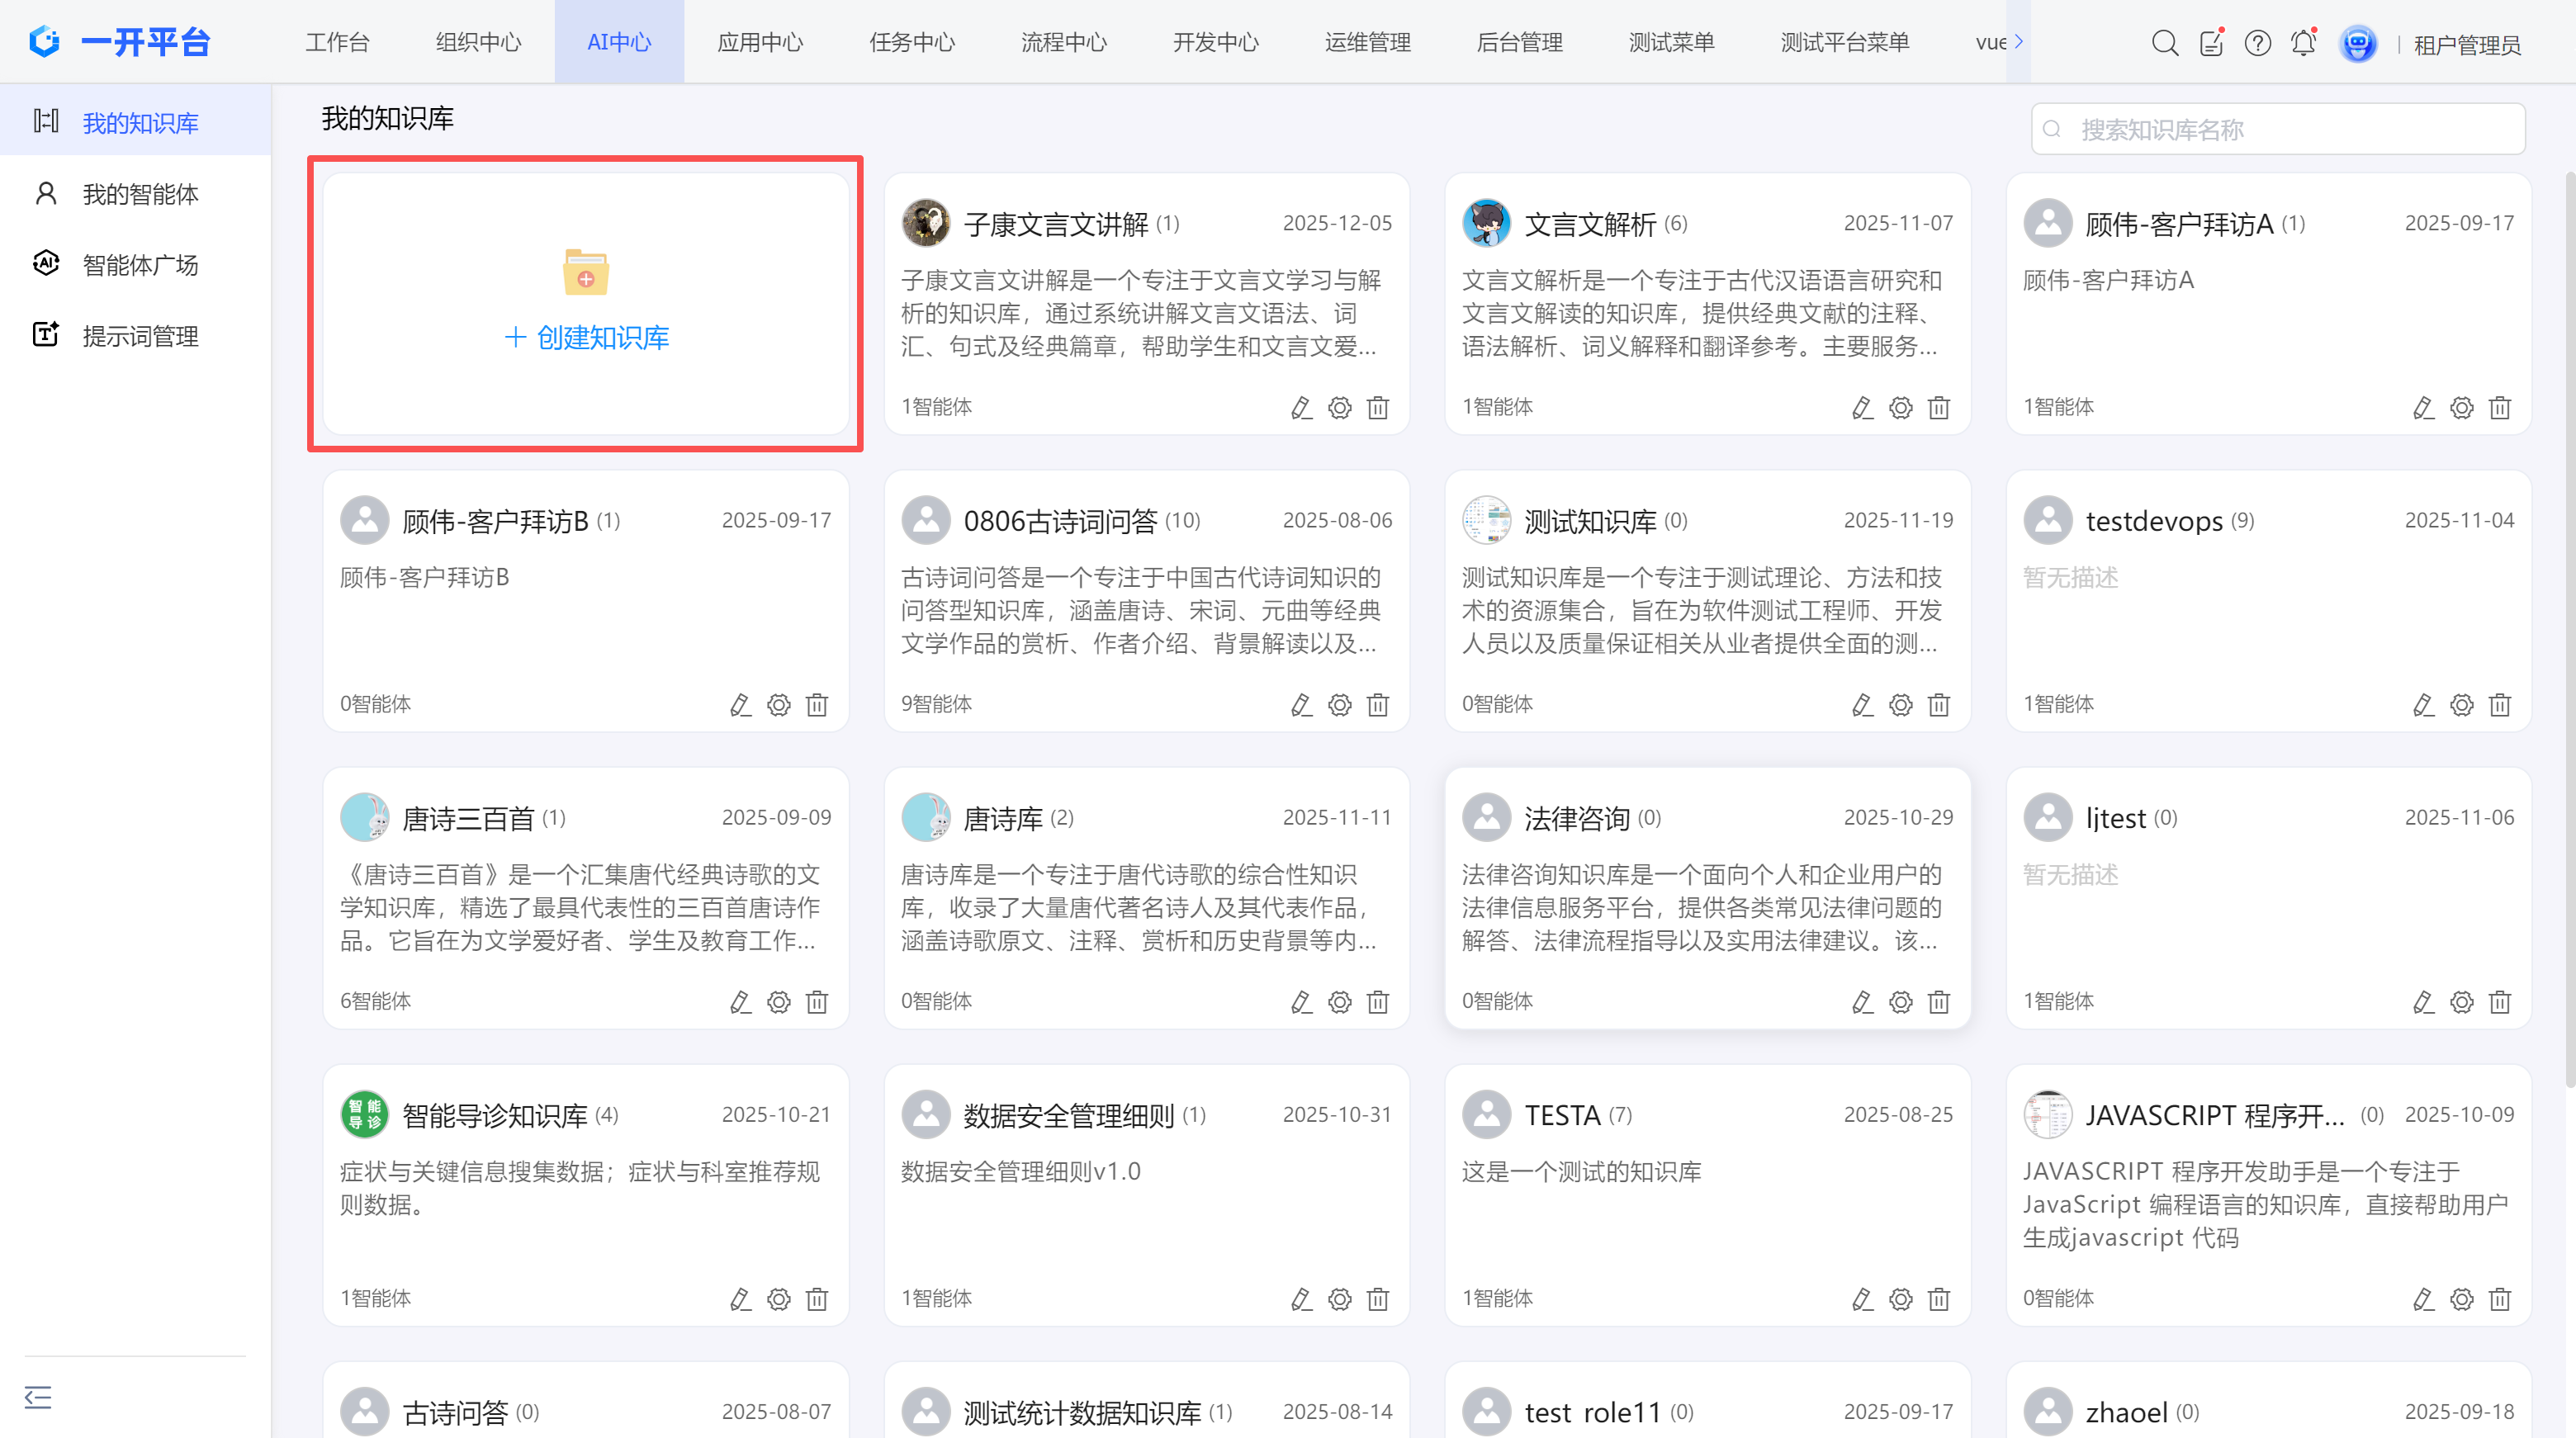Open 智能体广场 in sidebar

pos(140,265)
